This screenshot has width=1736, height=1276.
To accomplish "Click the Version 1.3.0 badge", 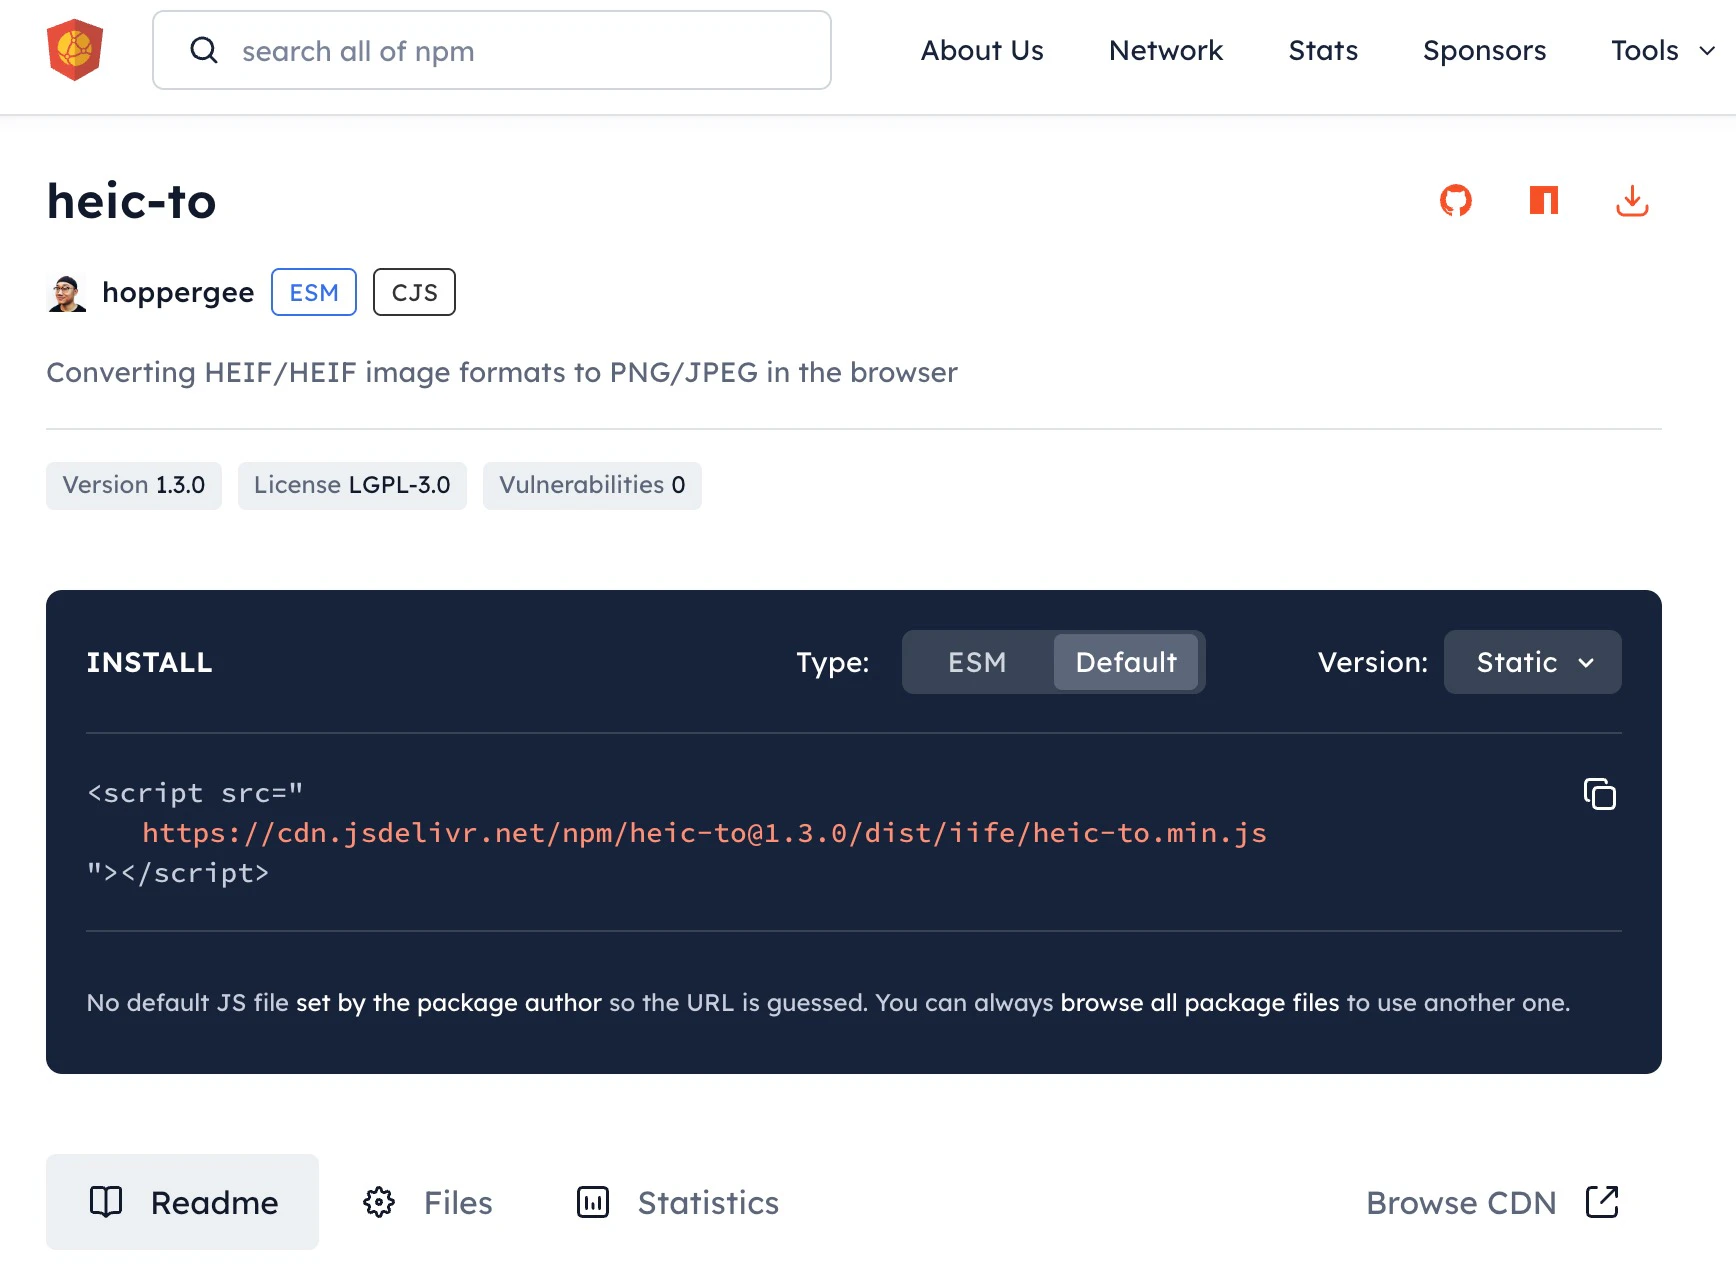I will click(x=134, y=485).
